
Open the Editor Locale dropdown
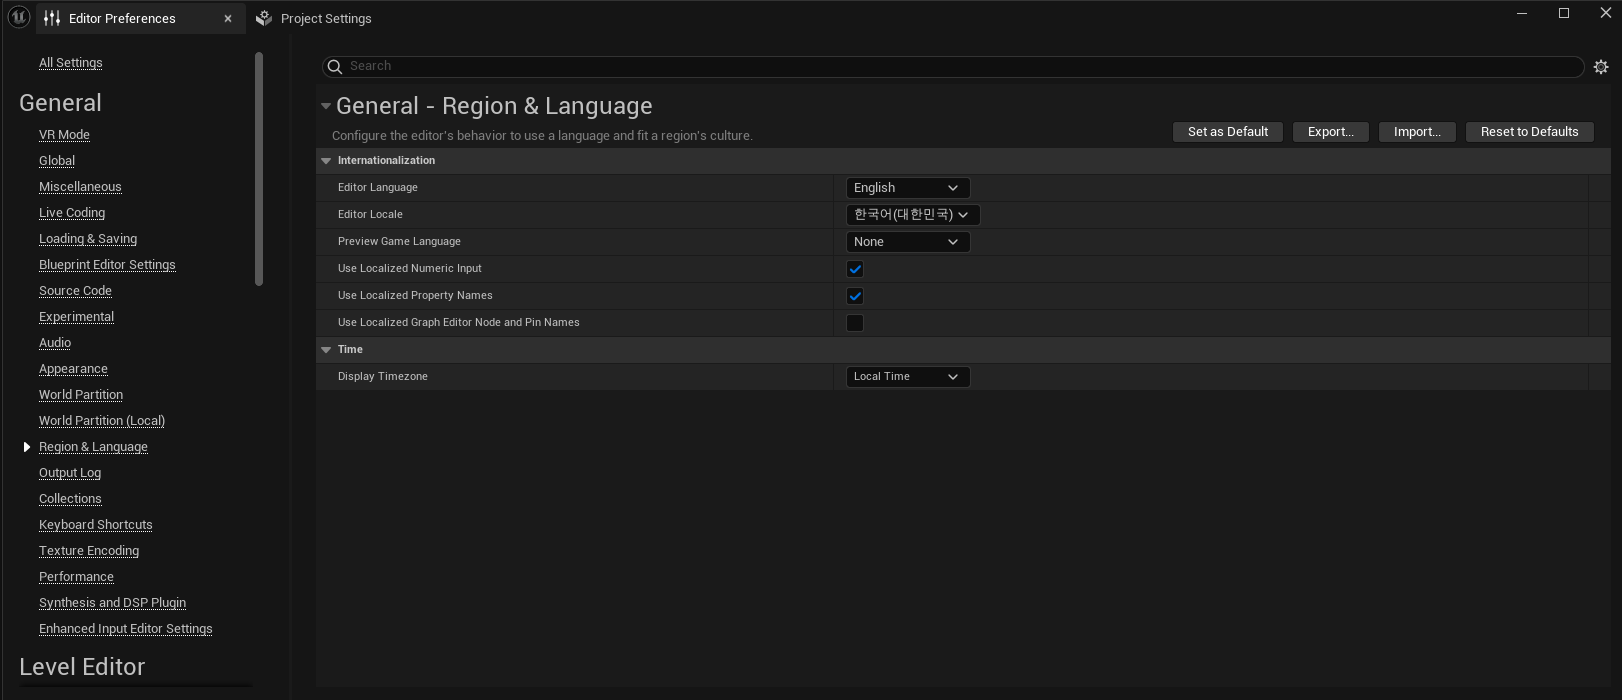point(913,215)
